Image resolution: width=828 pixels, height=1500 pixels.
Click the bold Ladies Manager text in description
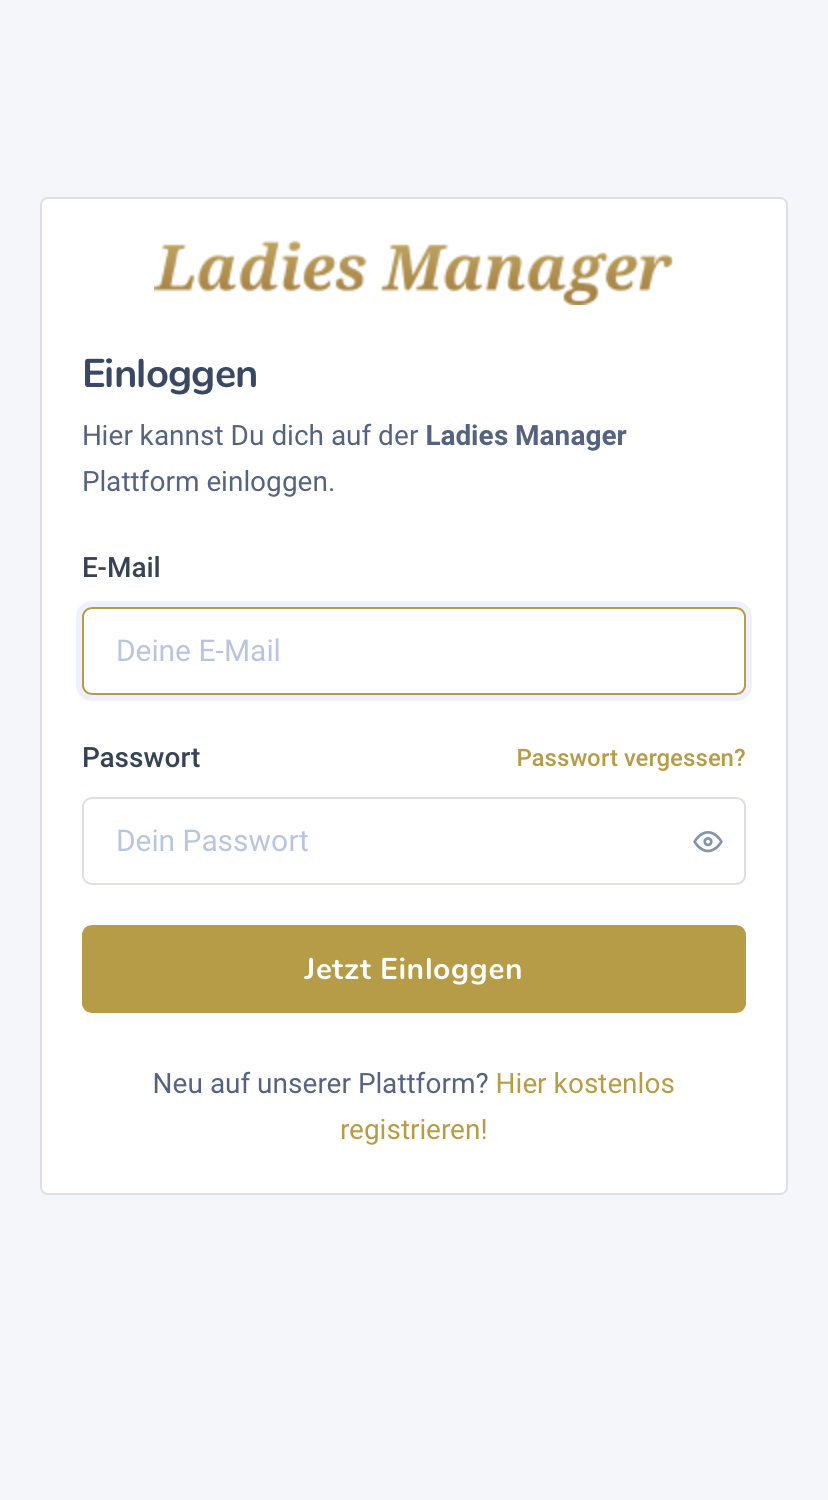click(526, 436)
